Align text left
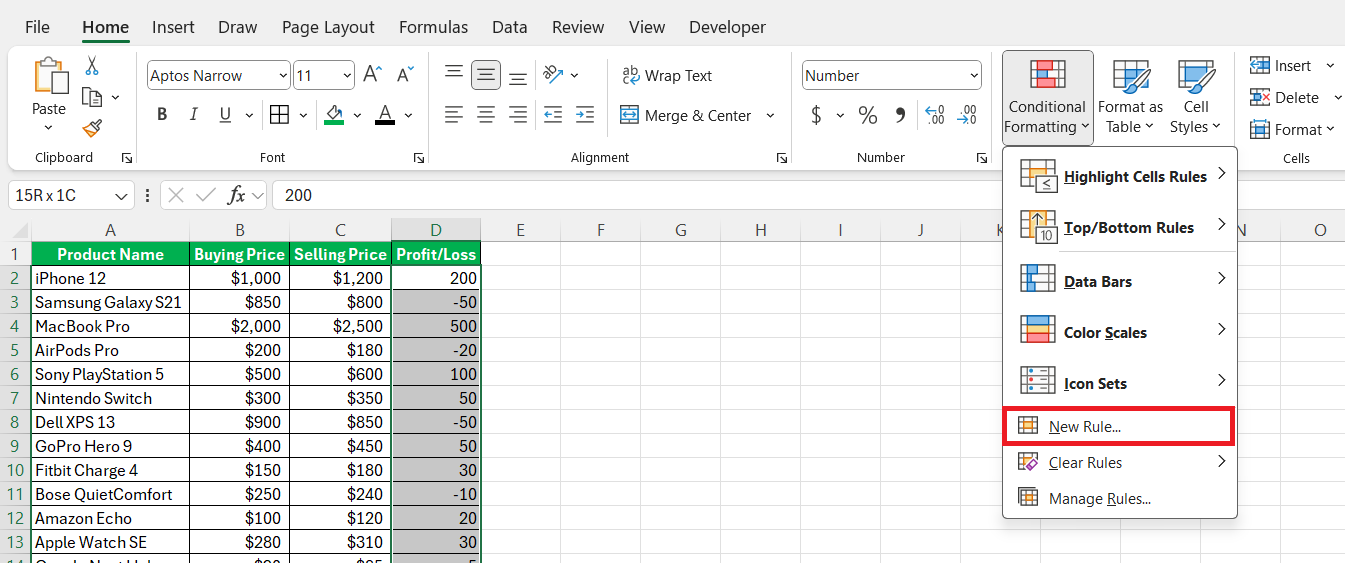 coord(454,115)
